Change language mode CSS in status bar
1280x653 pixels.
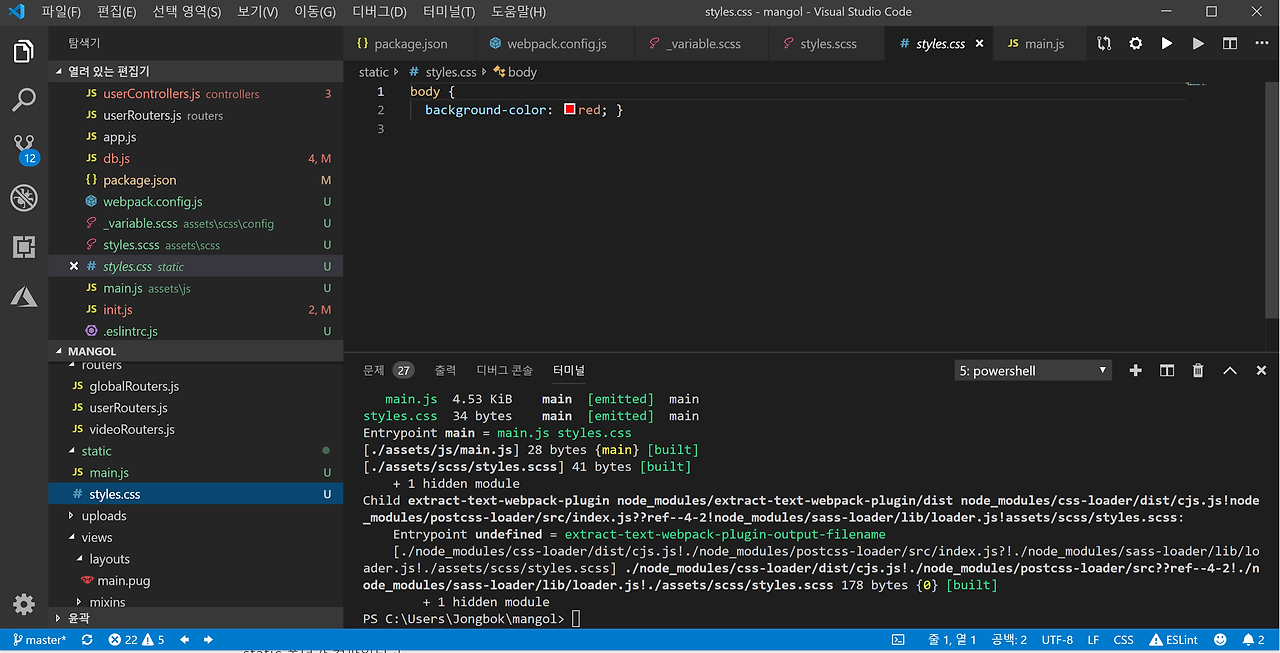click(1123, 640)
